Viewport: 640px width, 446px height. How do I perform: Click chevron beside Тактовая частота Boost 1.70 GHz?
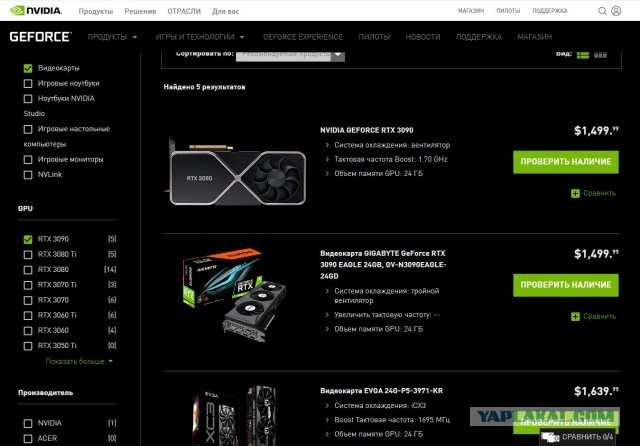[327, 160]
